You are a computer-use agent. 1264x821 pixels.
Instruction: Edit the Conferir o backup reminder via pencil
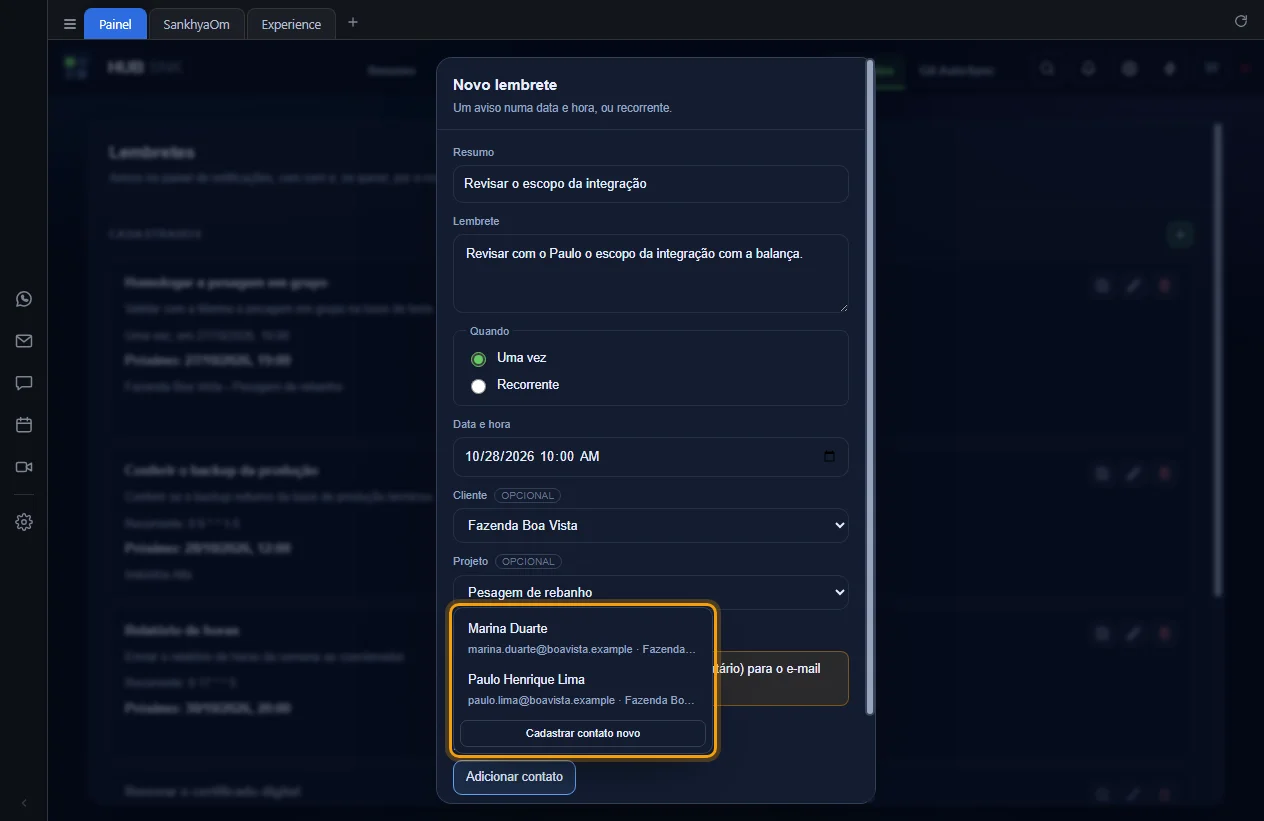click(x=1133, y=474)
